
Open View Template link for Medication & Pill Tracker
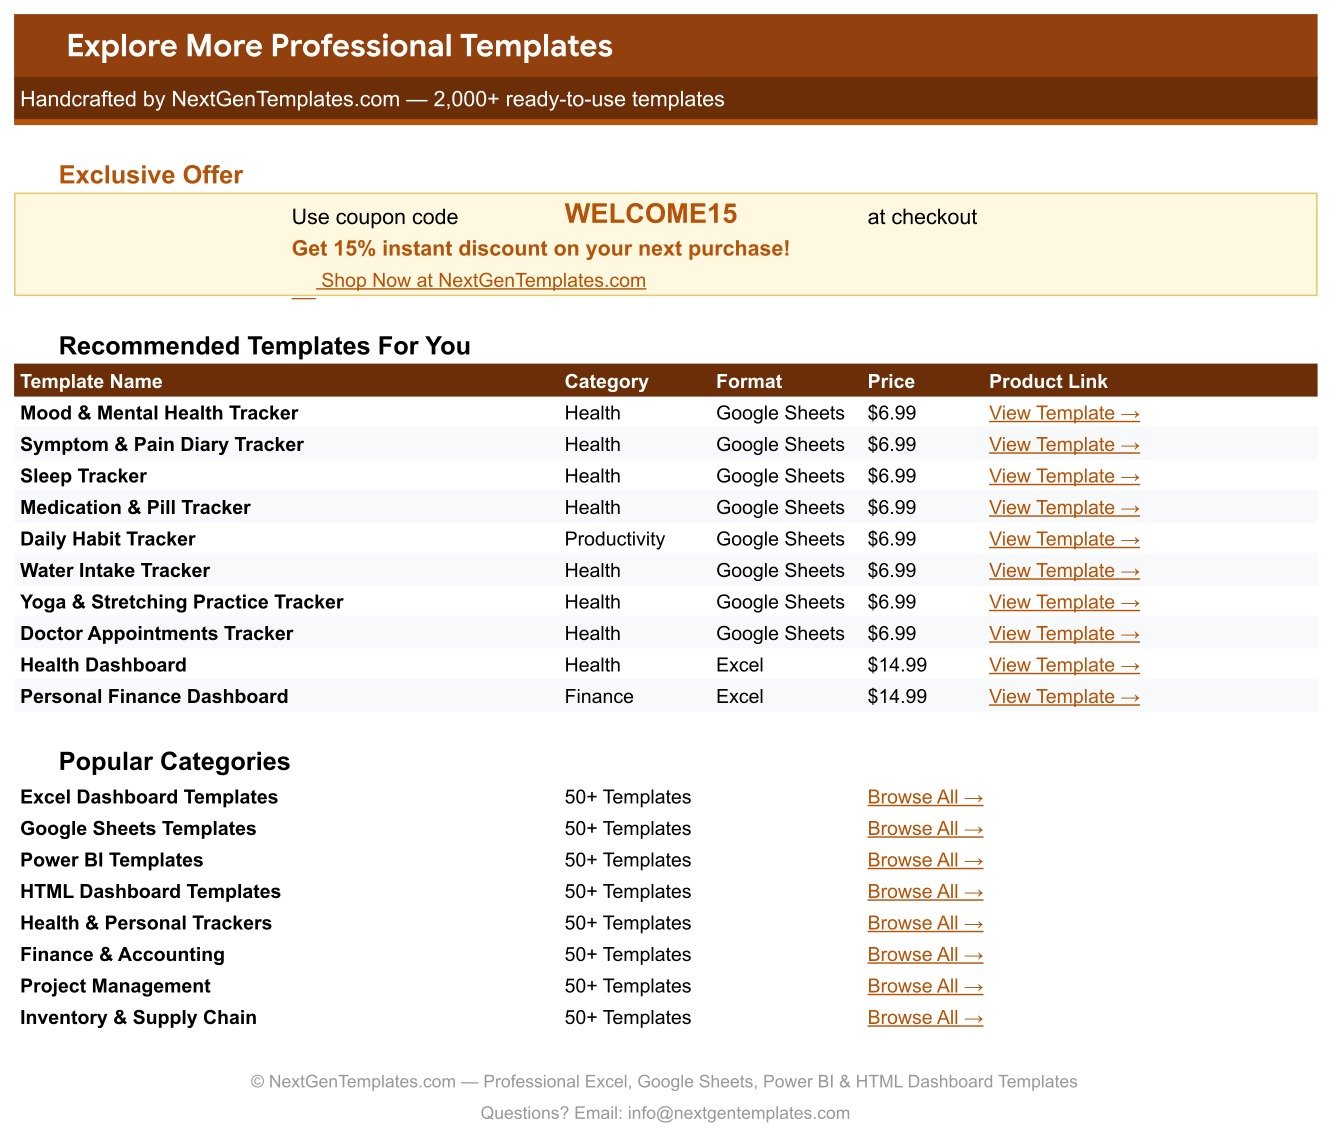click(1064, 508)
